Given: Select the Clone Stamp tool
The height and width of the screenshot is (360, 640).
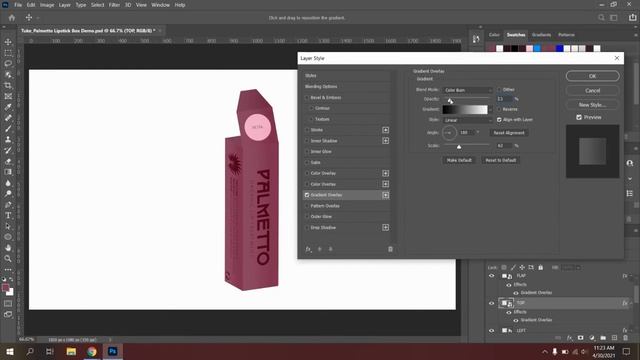Looking at the screenshot, I should [x=8, y=140].
